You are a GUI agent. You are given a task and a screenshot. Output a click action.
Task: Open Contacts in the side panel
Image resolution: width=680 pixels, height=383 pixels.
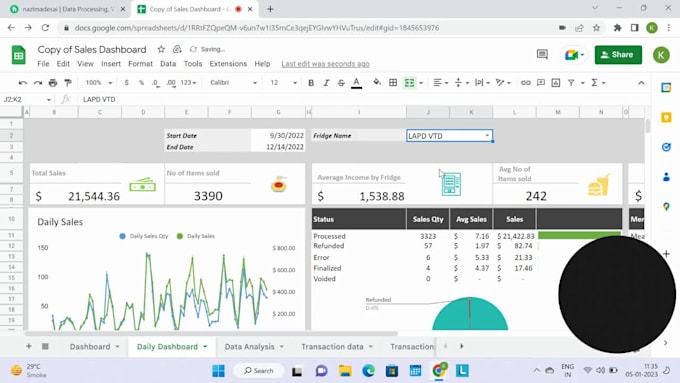666,177
